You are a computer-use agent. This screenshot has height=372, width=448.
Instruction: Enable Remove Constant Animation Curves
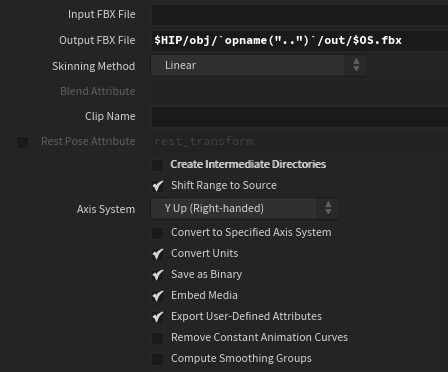pyautogui.click(x=158, y=338)
